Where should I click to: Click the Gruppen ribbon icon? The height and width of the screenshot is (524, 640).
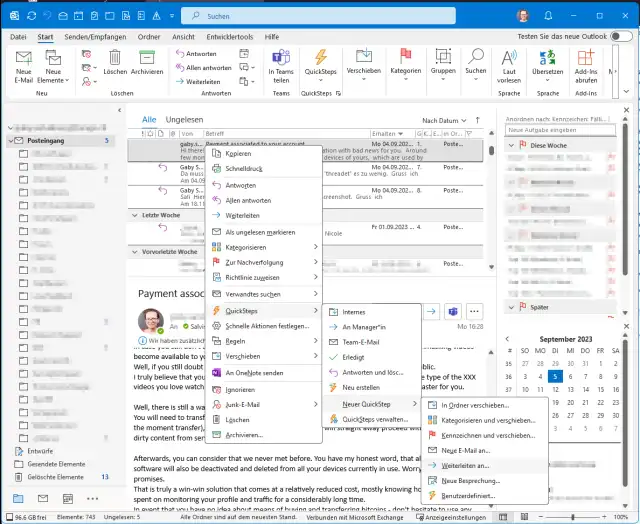tap(443, 56)
